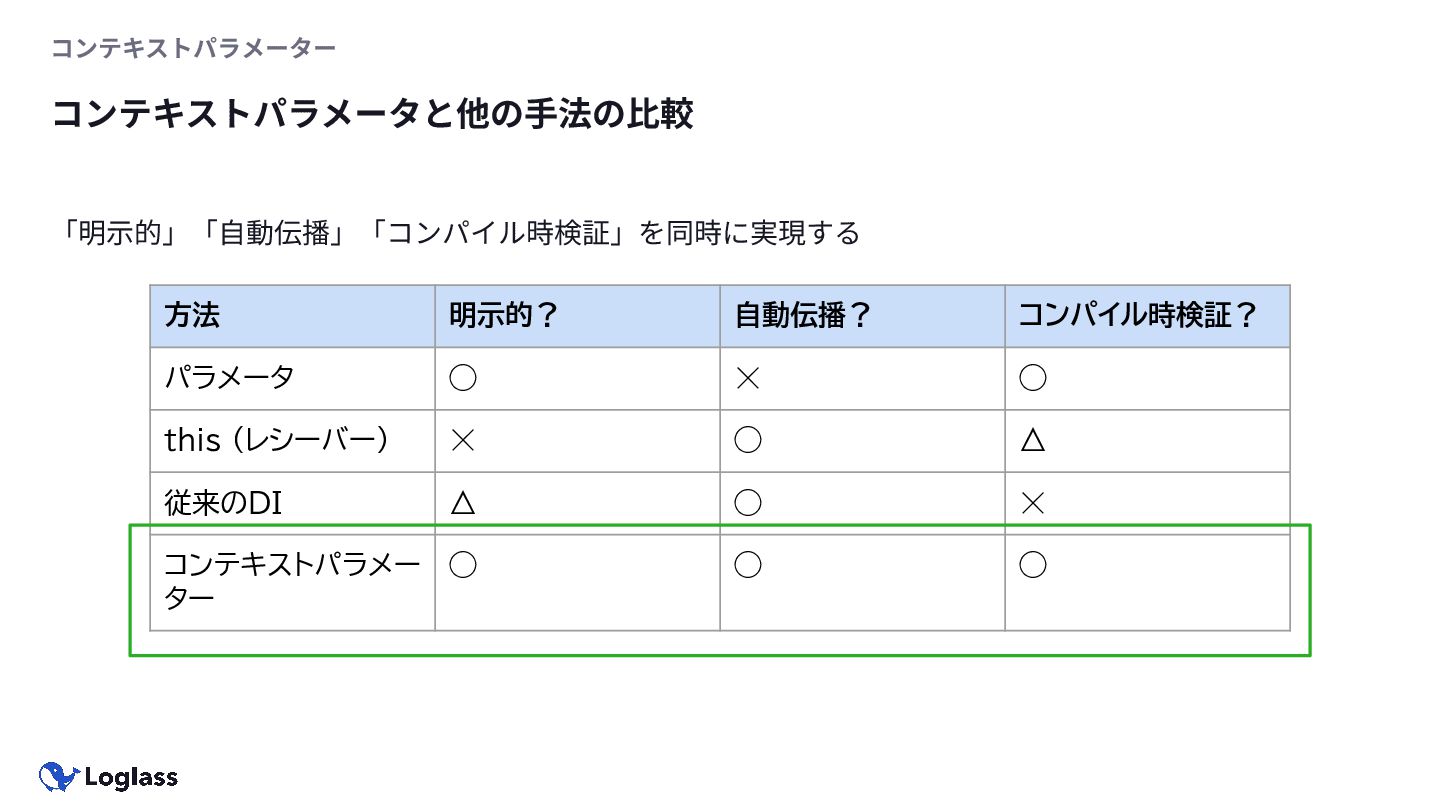Select the this（レシーバー）row label
This screenshot has width=1440, height=810.
(277, 440)
